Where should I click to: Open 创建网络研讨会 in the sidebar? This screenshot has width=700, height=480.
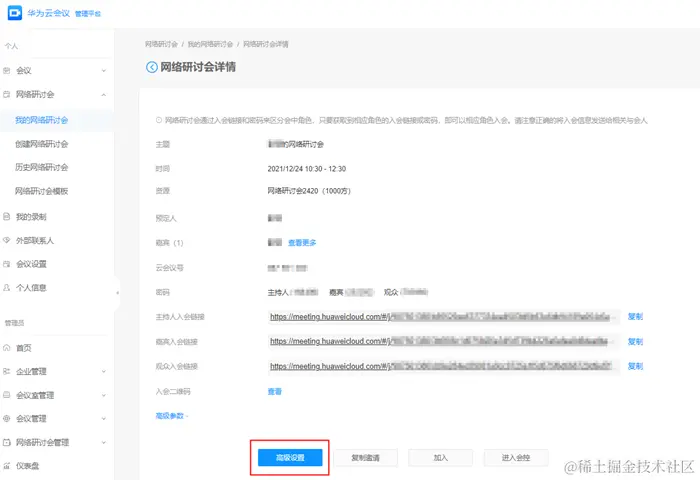(x=42, y=144)
